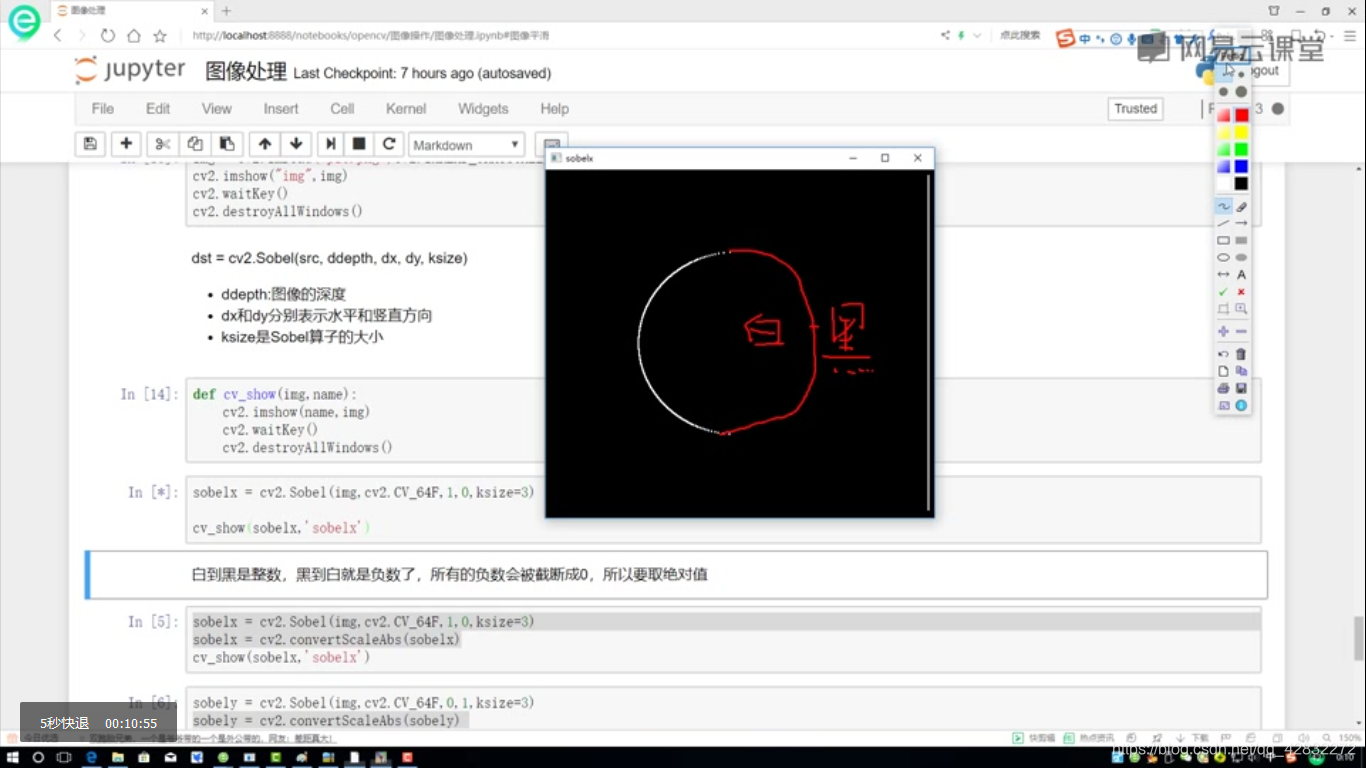Select the solid yellow color swatch
1366x768 pixels.
tap(1241, 132)
